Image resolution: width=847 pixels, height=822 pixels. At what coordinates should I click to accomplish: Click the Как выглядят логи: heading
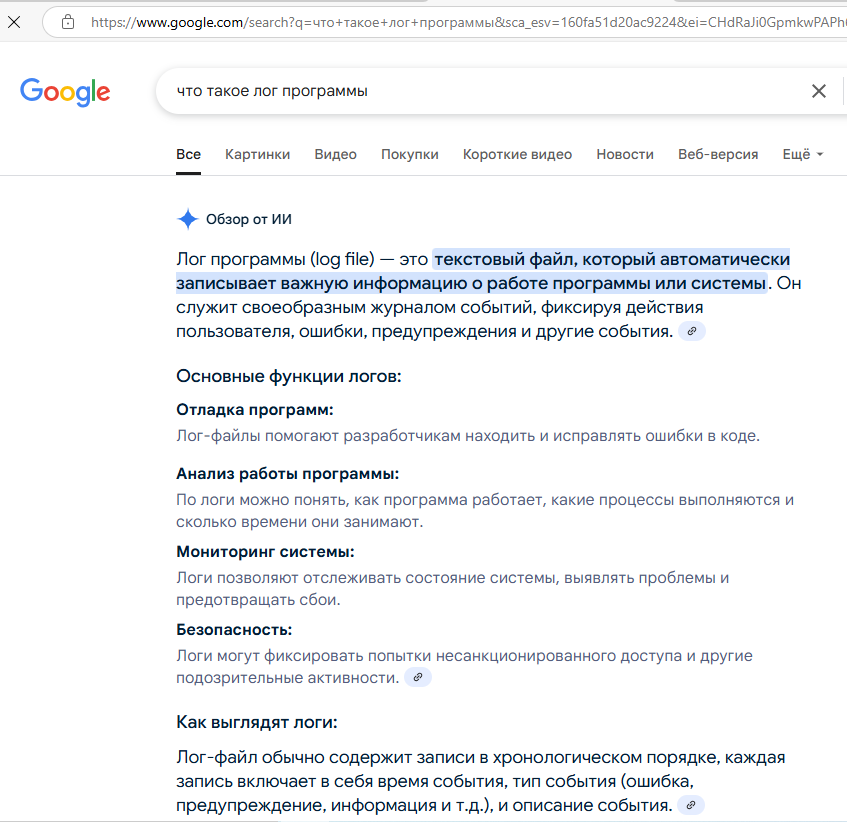coord(257,723)
